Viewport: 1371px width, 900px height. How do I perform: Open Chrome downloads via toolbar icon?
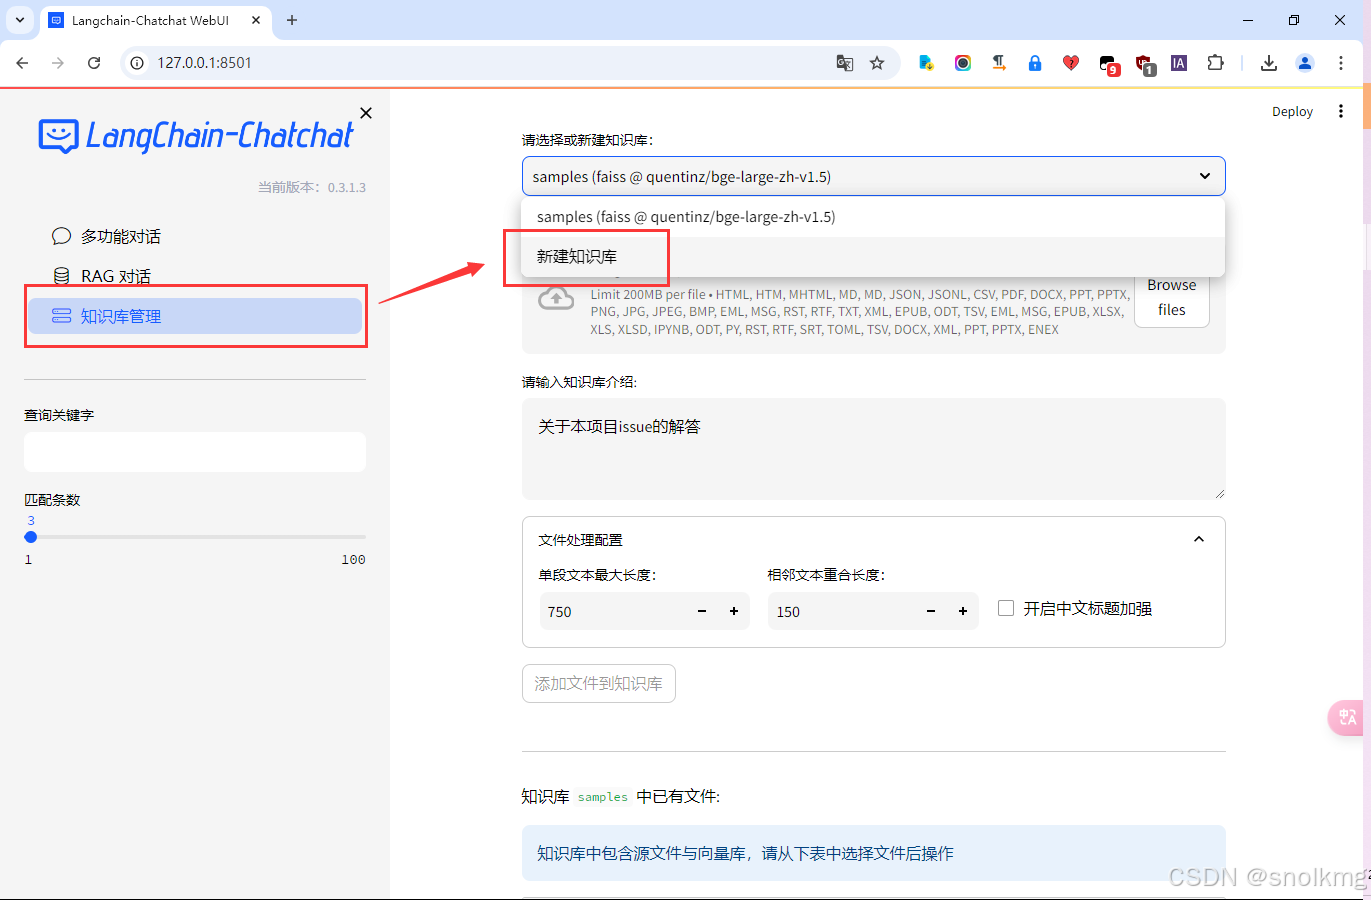(1268, 62)
